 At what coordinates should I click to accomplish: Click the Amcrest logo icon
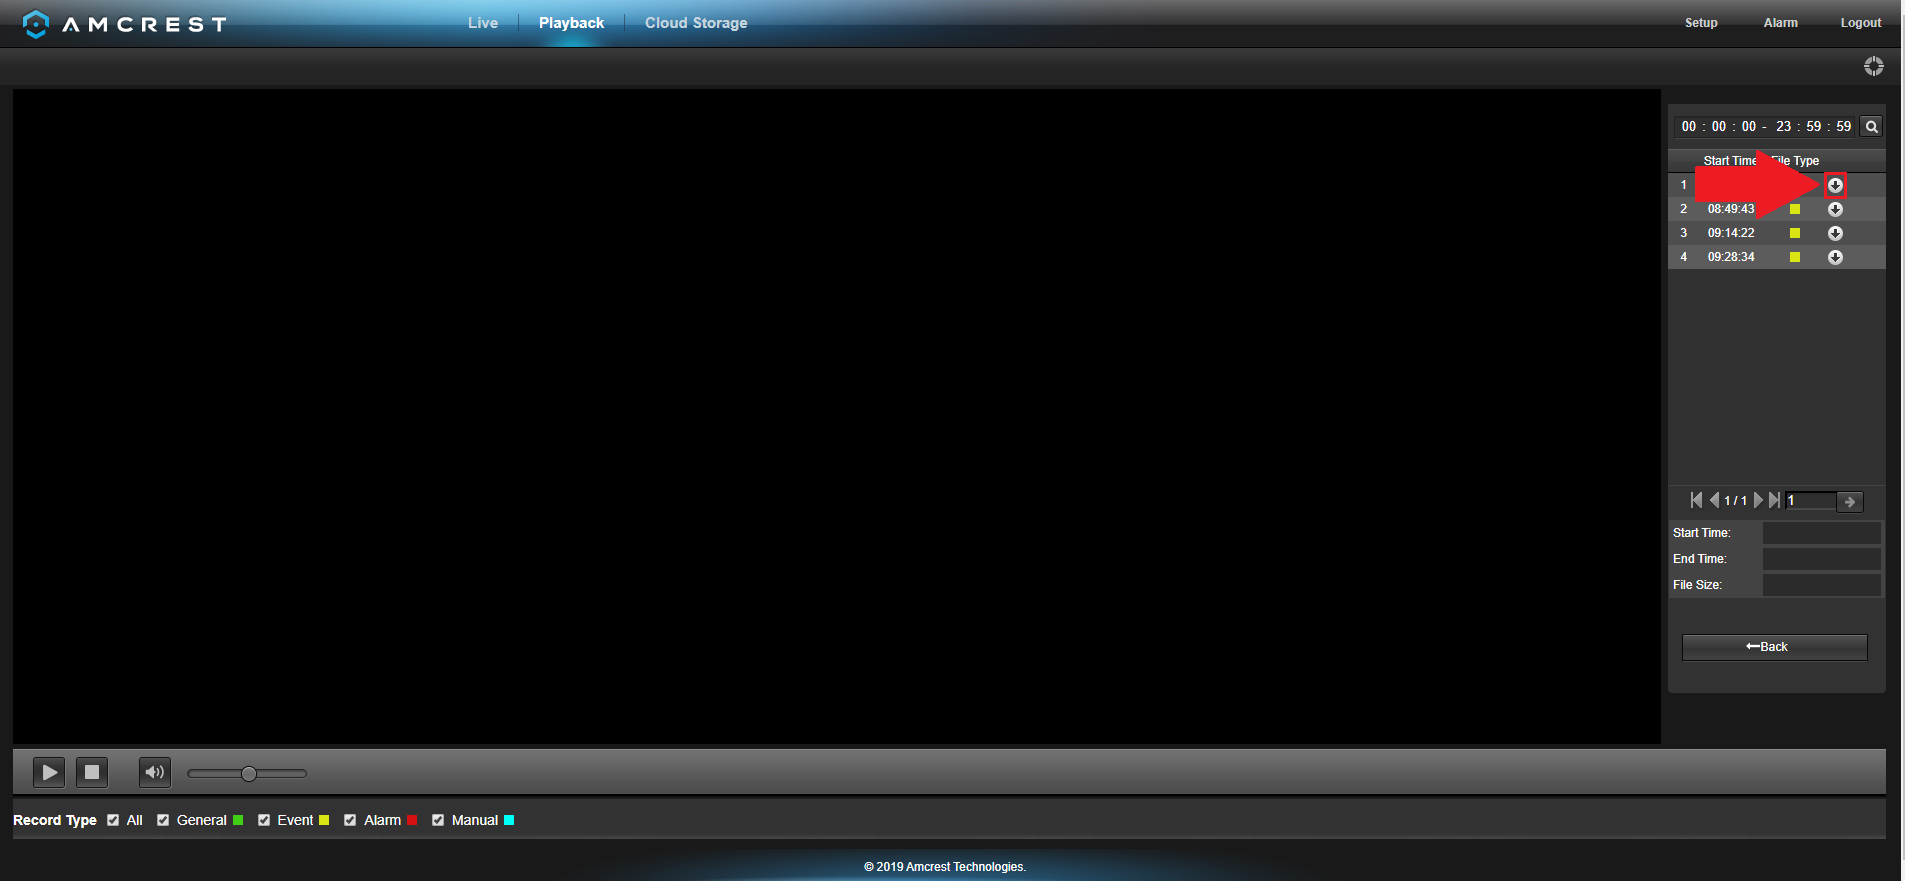click(x=36, y=24)
